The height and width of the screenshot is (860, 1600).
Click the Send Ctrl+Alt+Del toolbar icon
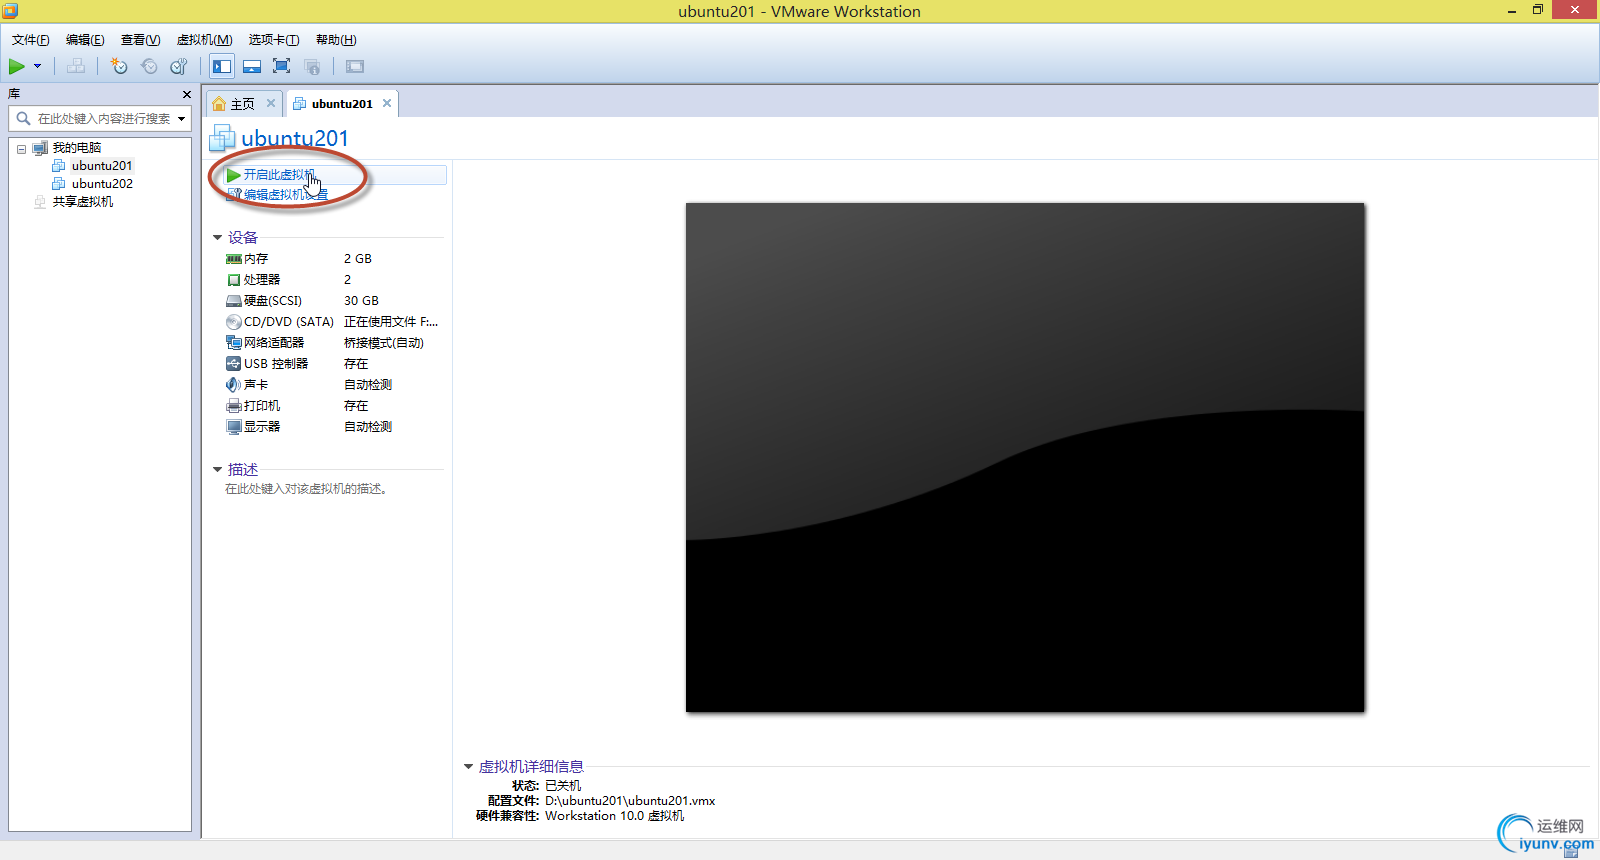pyautogui.click(x=76, y=66)
